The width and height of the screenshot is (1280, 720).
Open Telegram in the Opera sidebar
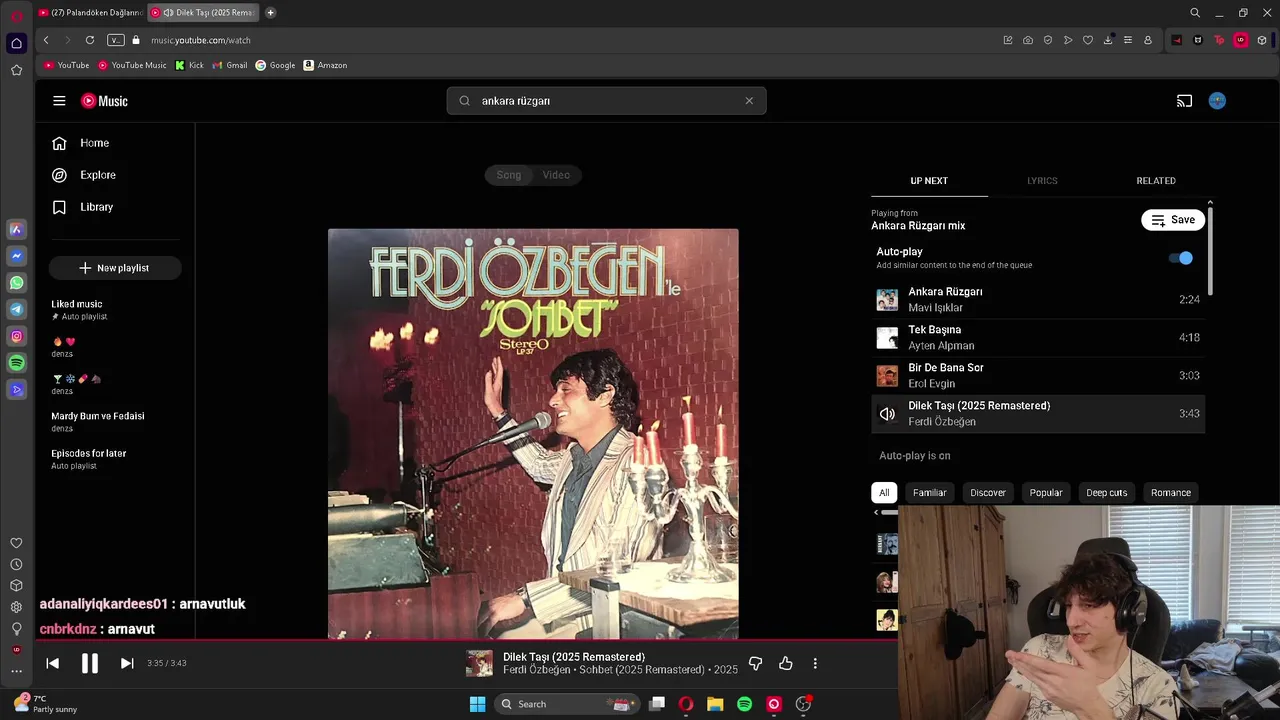click(16, 310)
